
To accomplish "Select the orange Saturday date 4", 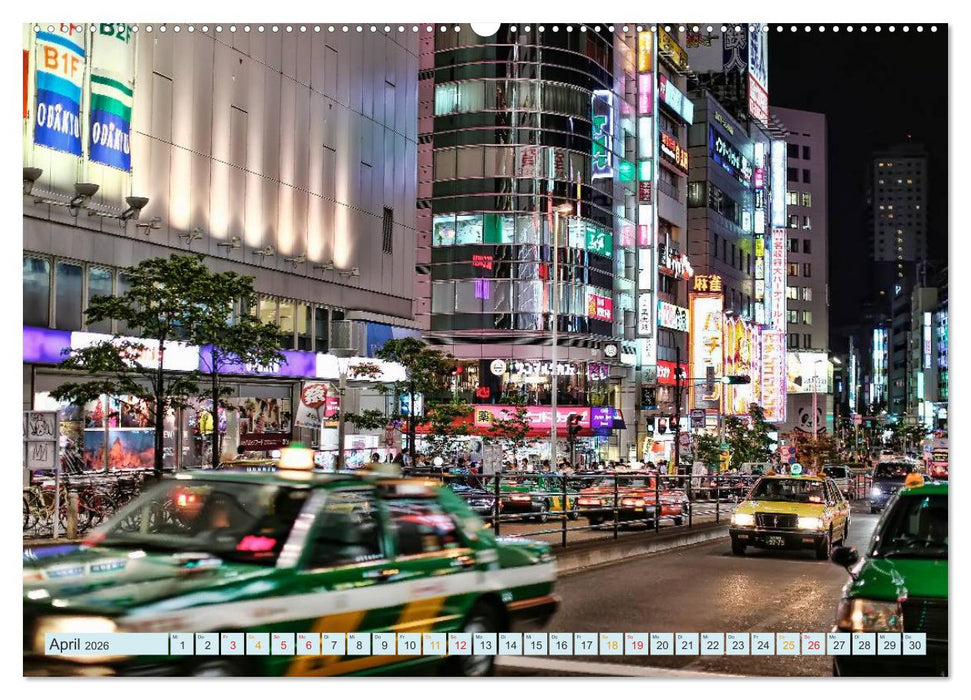I will [x=256, y=648].
